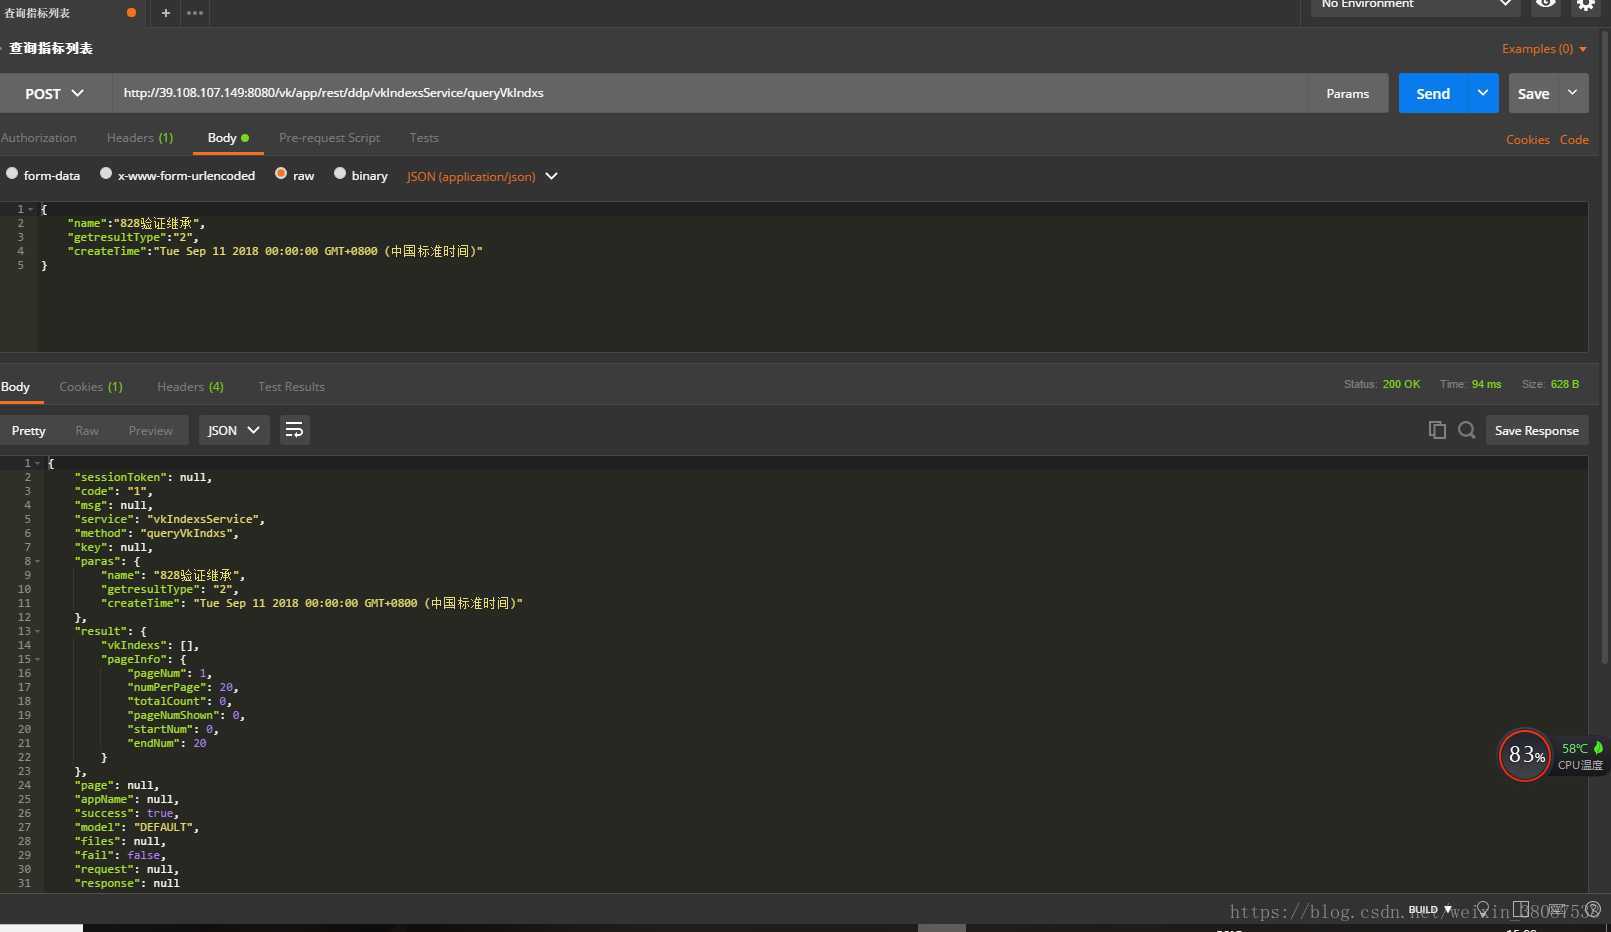Switch response view to Preview
The image size is (1611, 932).
pyautogui.click(x=150, y=431)
